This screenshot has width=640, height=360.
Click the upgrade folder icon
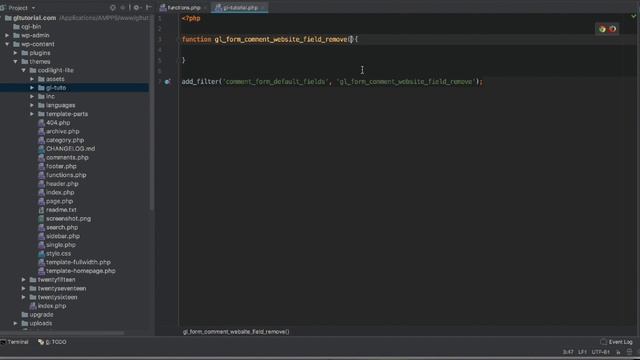pos(24,315)
